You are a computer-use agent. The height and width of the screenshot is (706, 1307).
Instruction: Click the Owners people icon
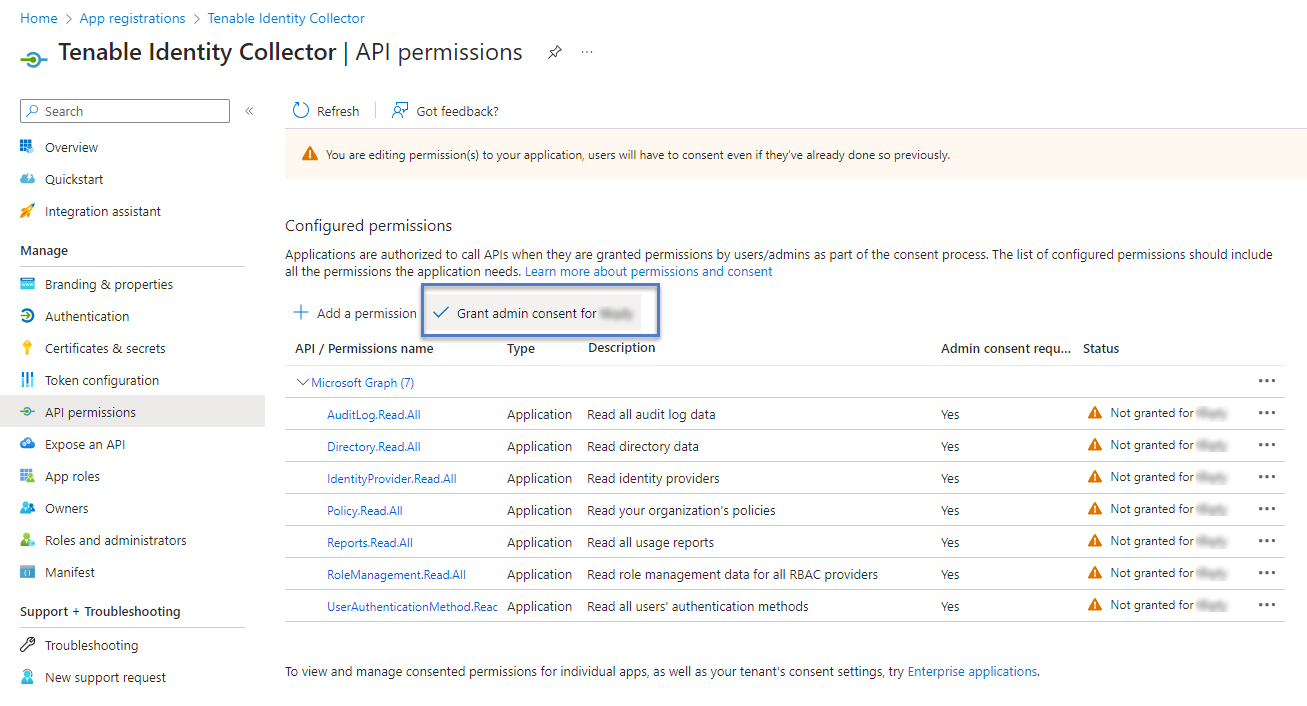27,508
